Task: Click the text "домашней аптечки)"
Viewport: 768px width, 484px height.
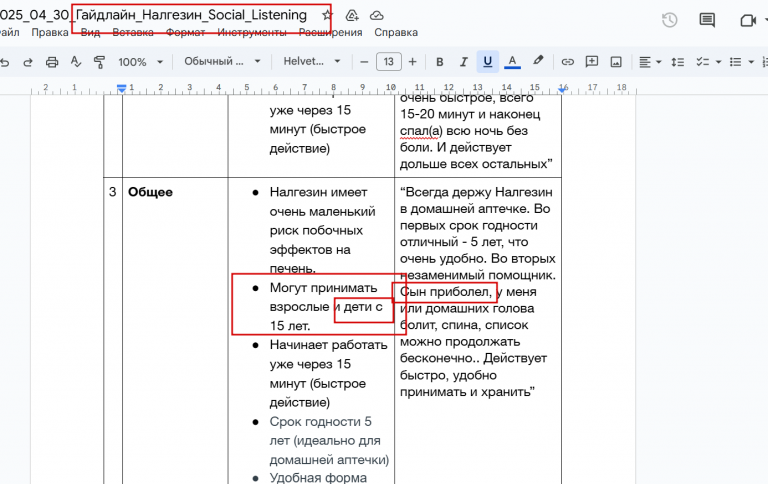Action: (329, 460)
